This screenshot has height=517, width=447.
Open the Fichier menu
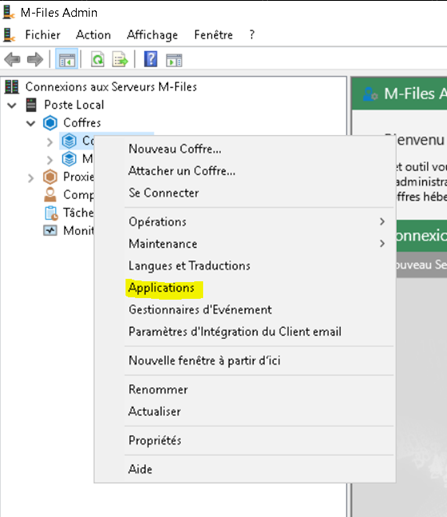[x=43, y=35]
